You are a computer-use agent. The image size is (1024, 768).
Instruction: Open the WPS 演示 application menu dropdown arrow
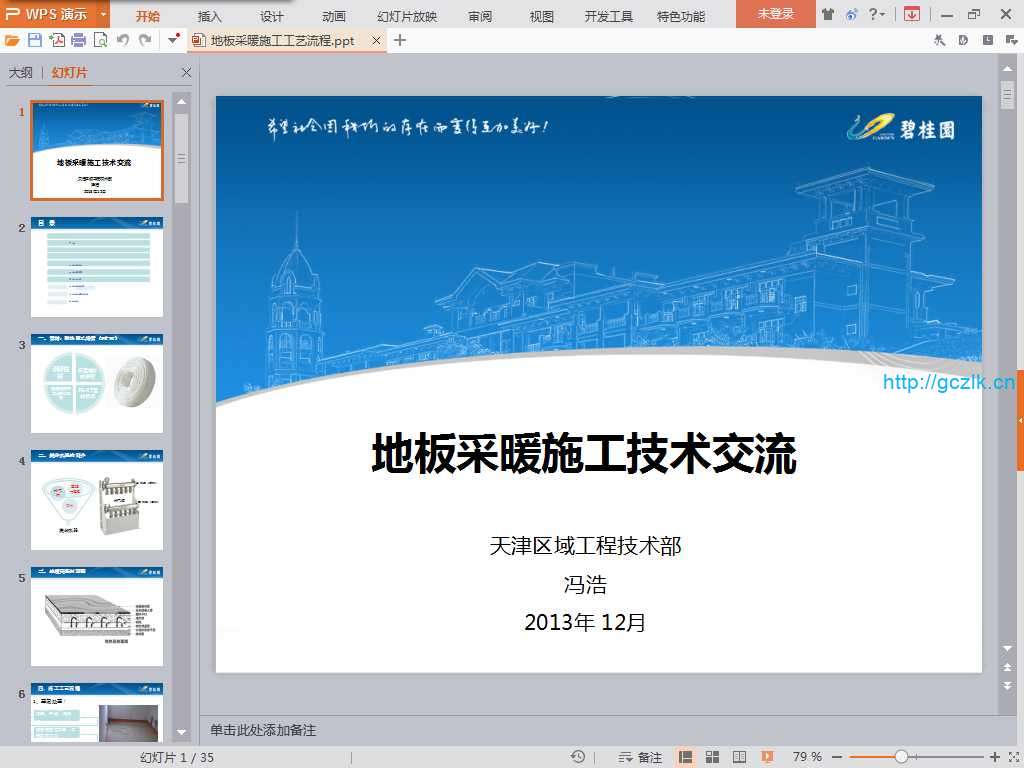click(103, 14)
